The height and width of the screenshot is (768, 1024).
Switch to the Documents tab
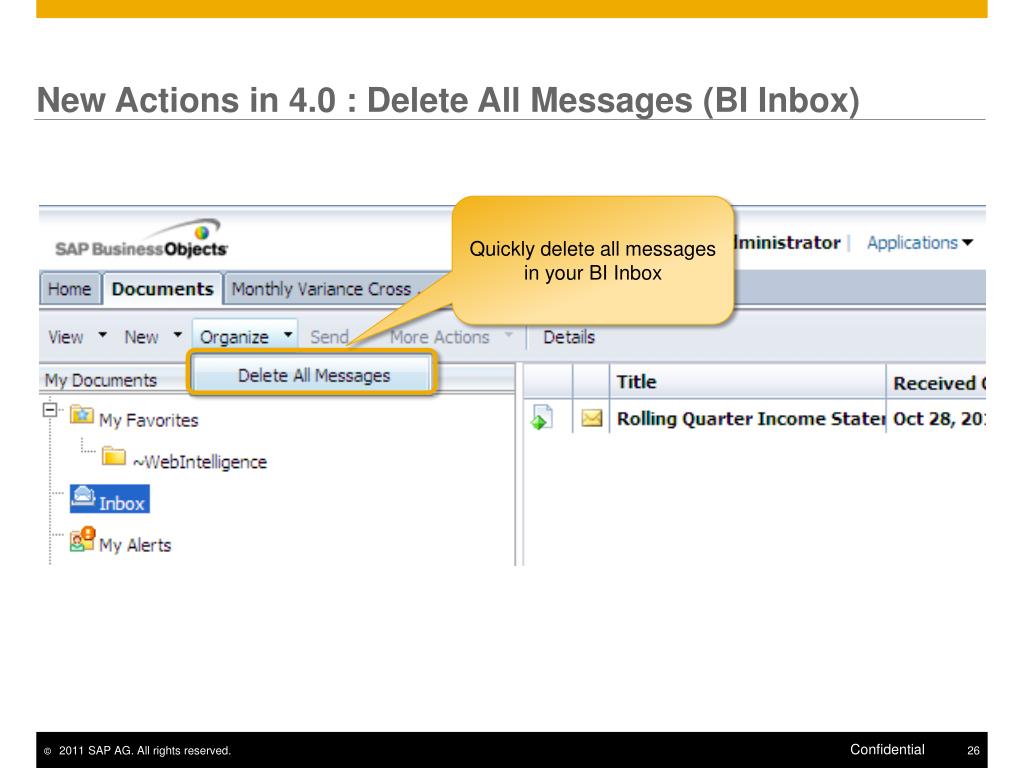tap(163, 289)
